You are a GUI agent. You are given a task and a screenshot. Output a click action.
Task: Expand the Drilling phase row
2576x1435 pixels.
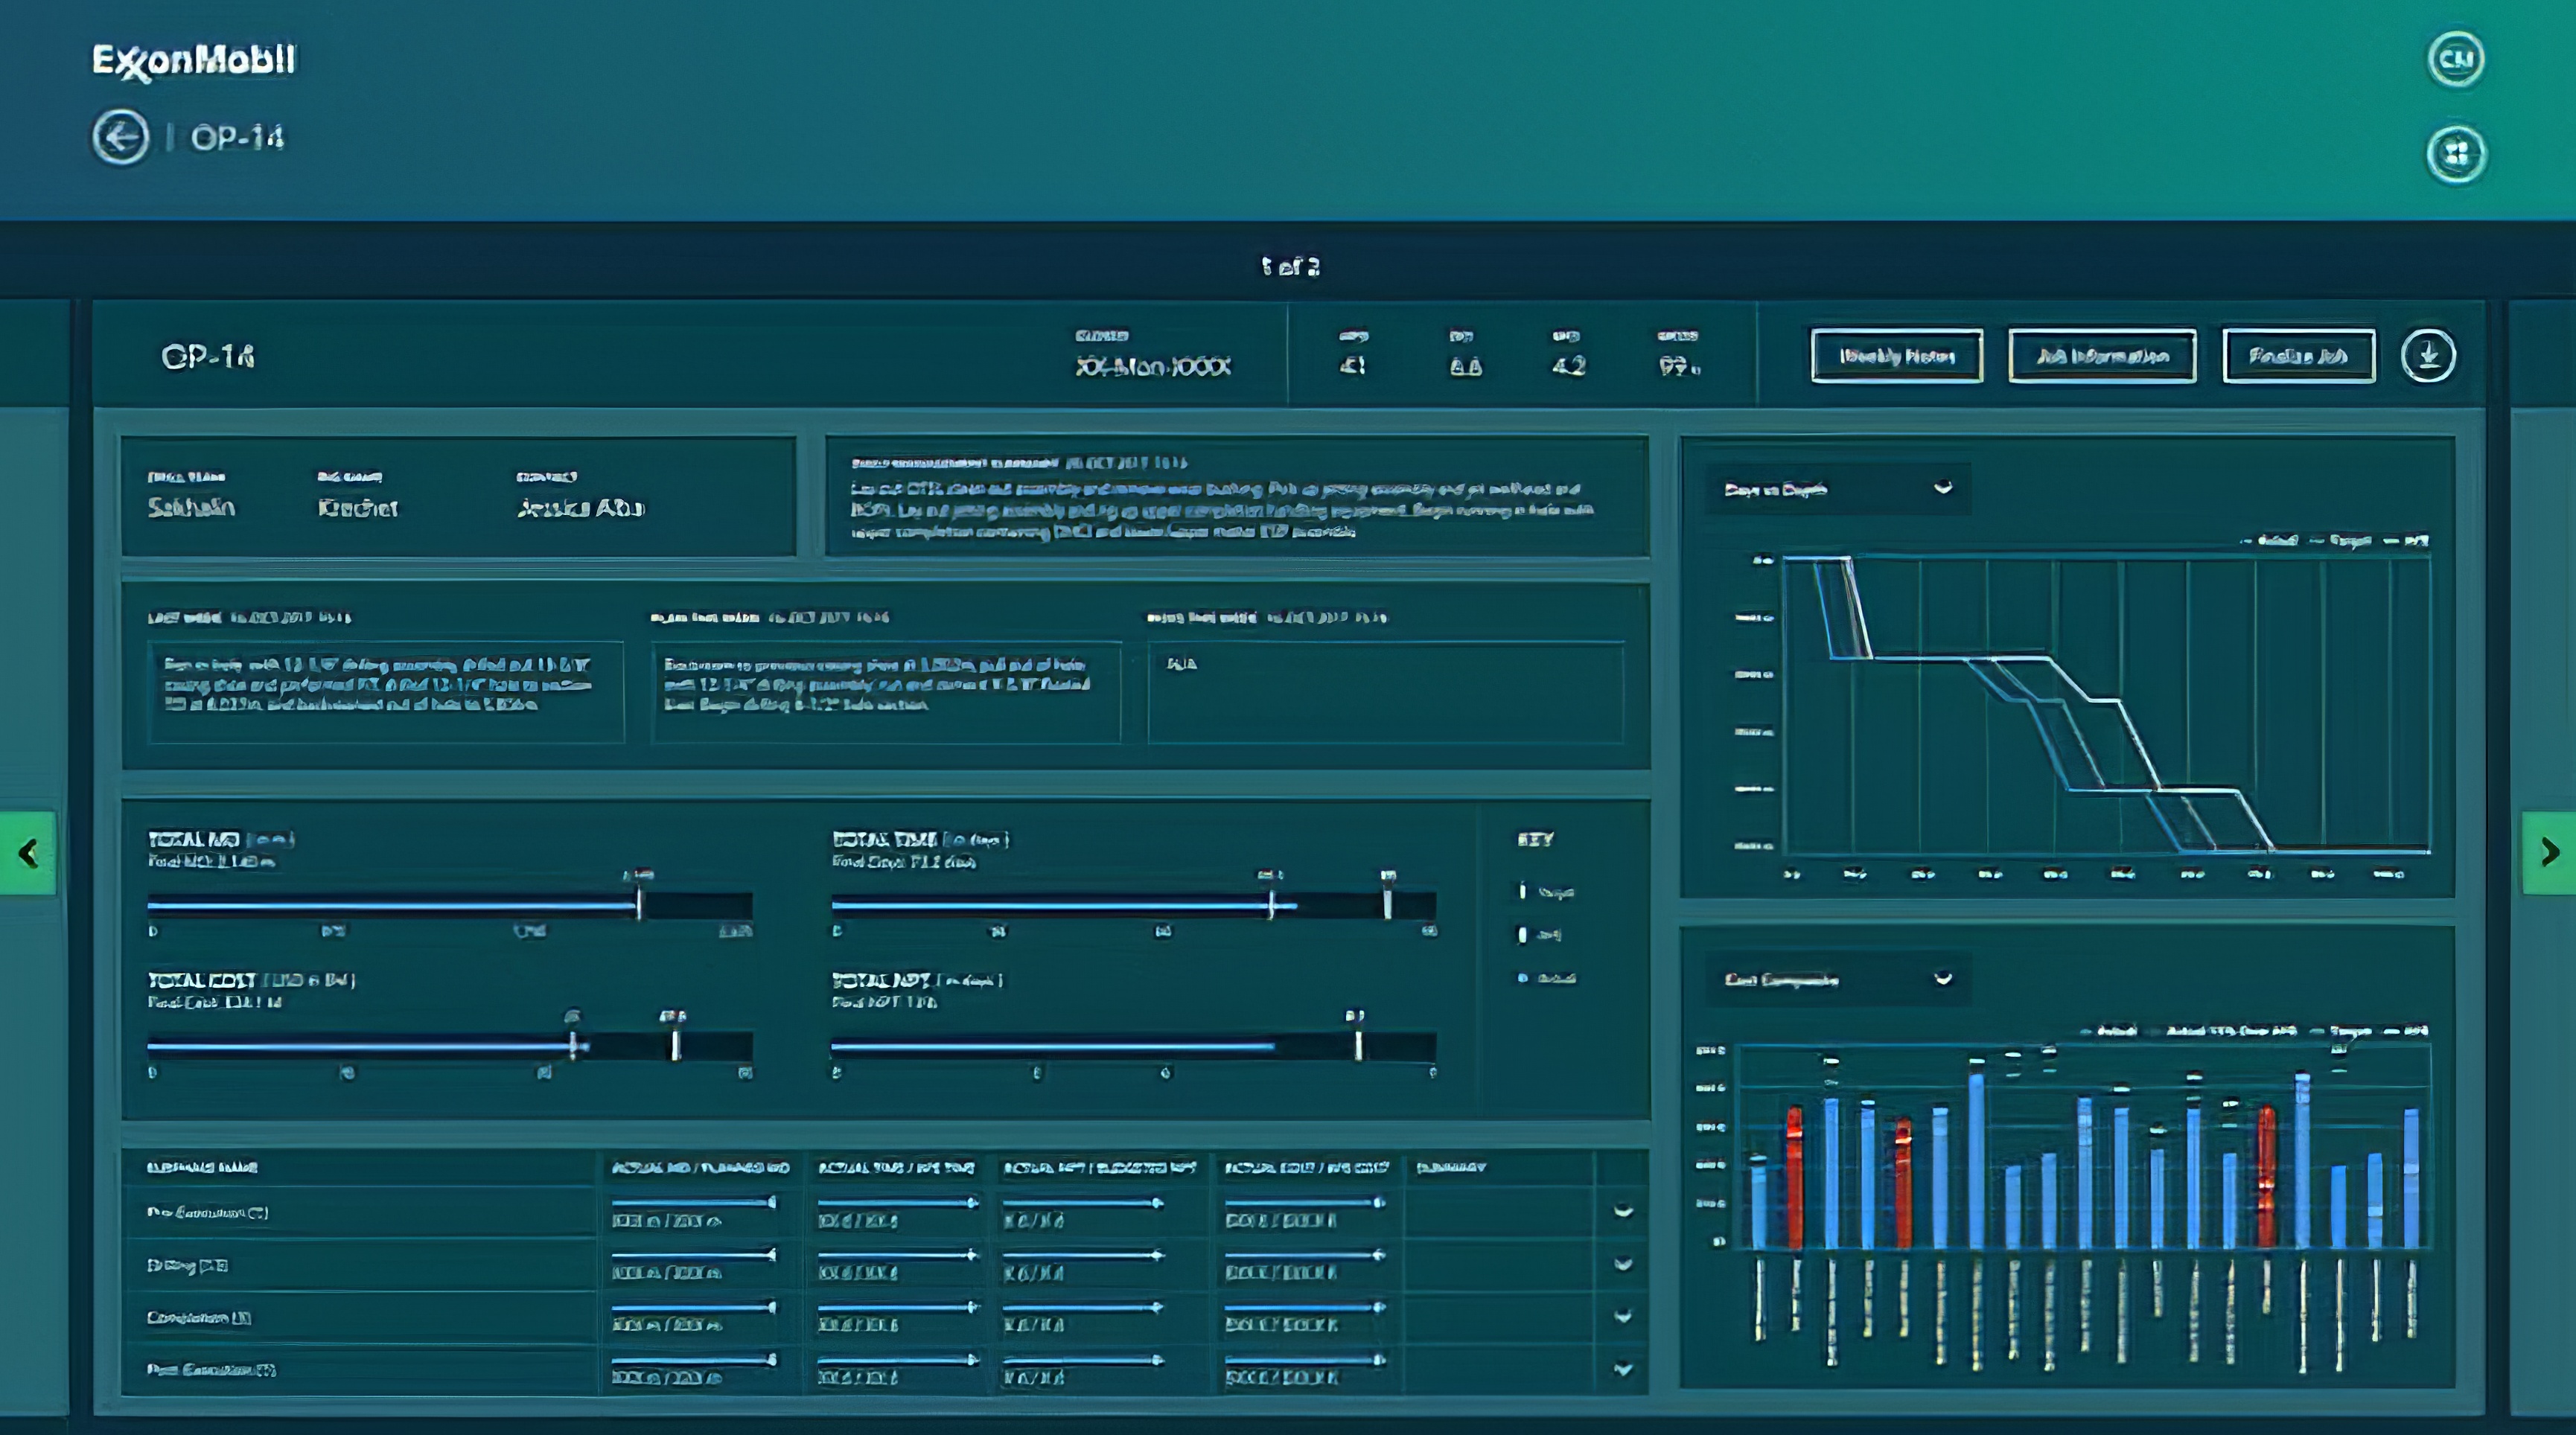pos(1622,1264)
